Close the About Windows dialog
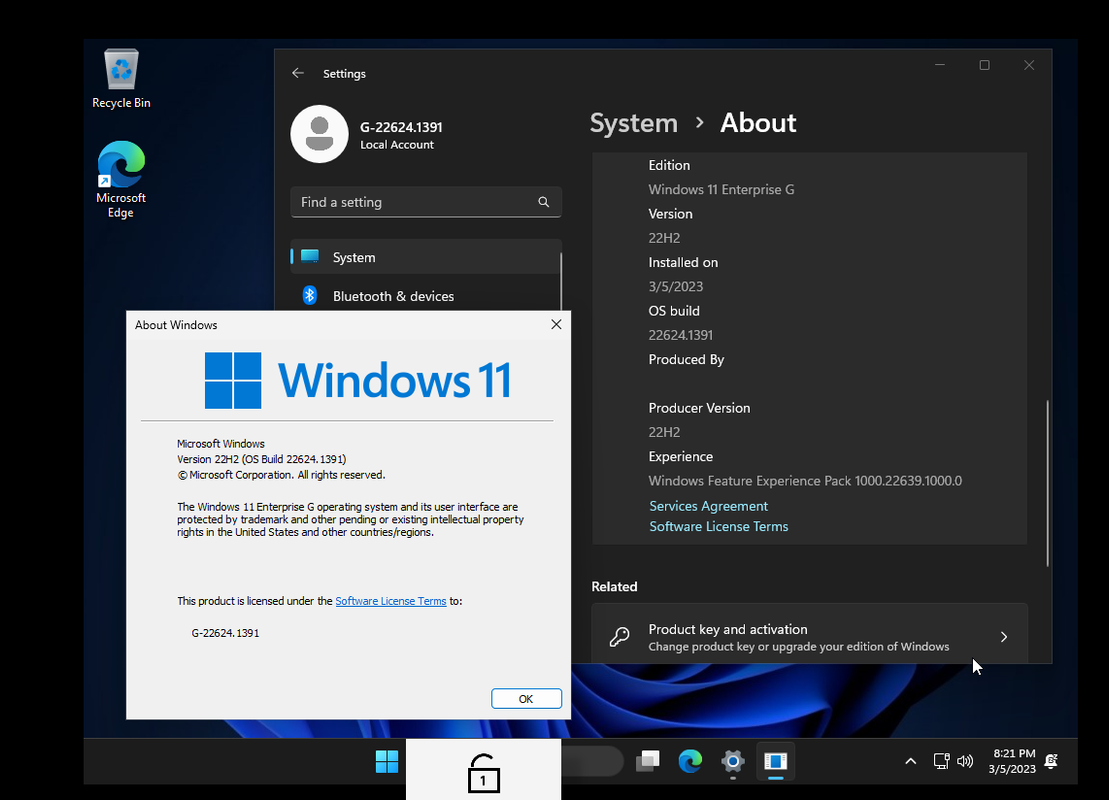1109x800 pixels. [556, 324]
